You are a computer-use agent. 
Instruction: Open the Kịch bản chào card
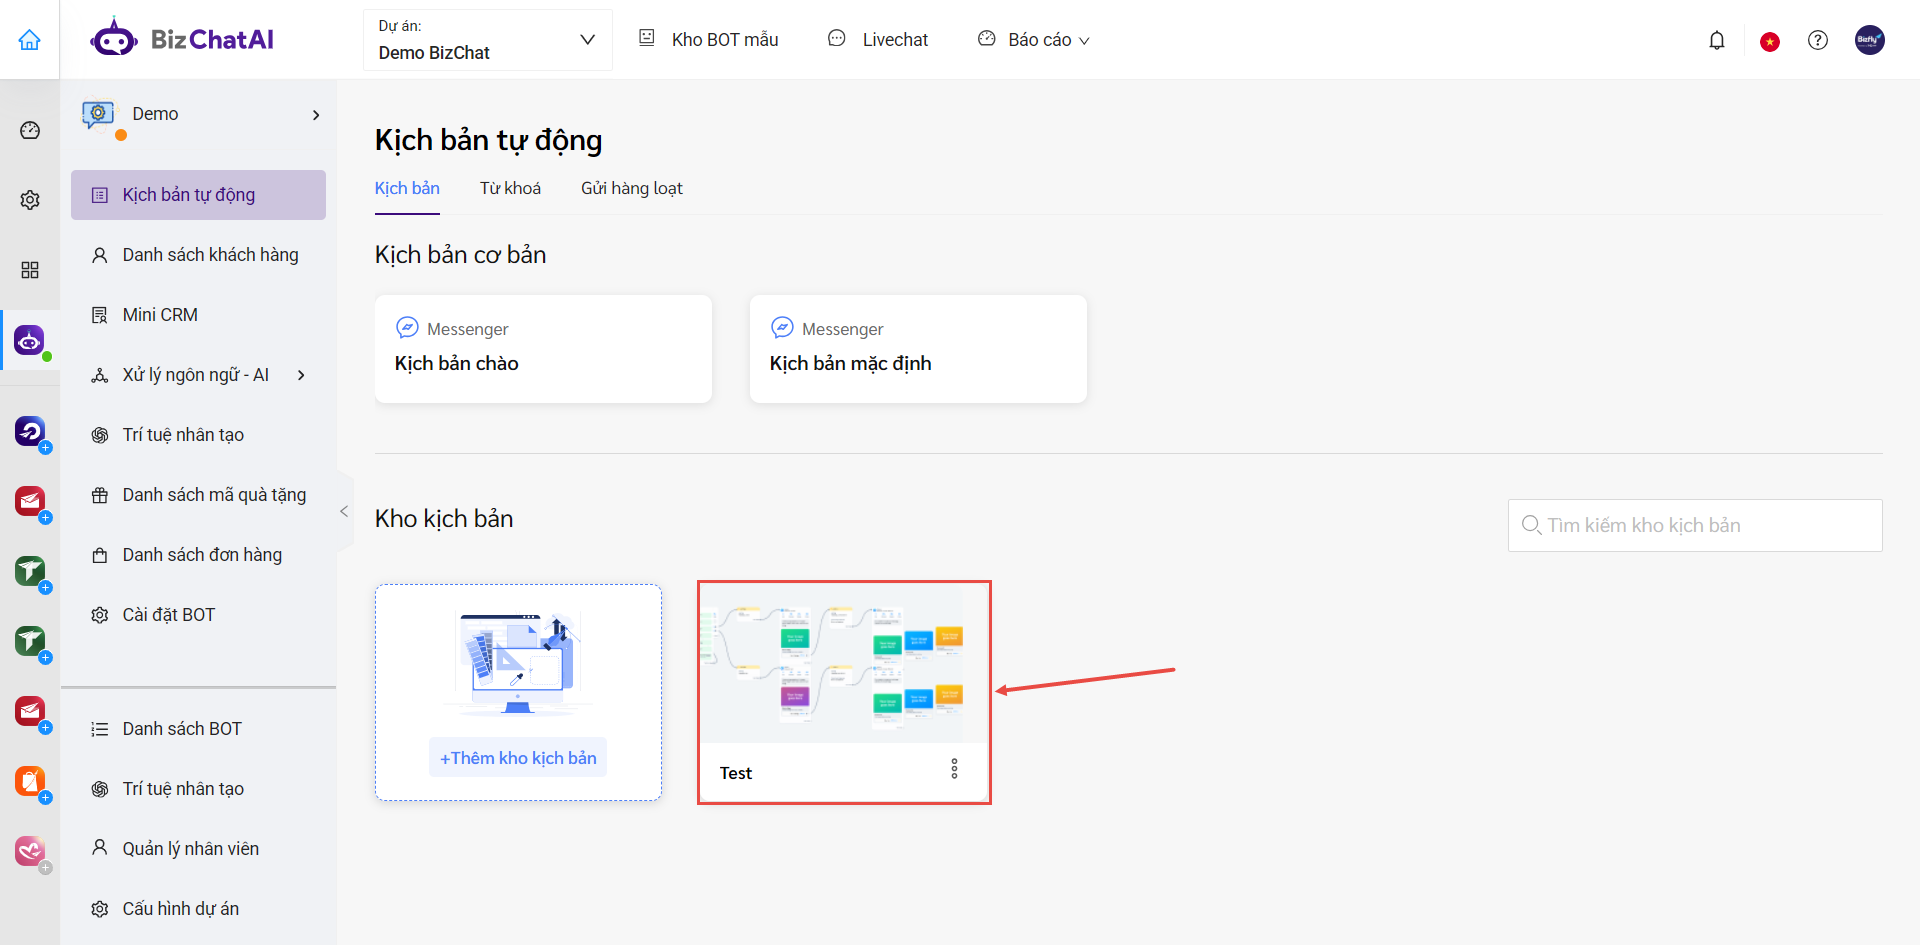[x=543, y=349]
